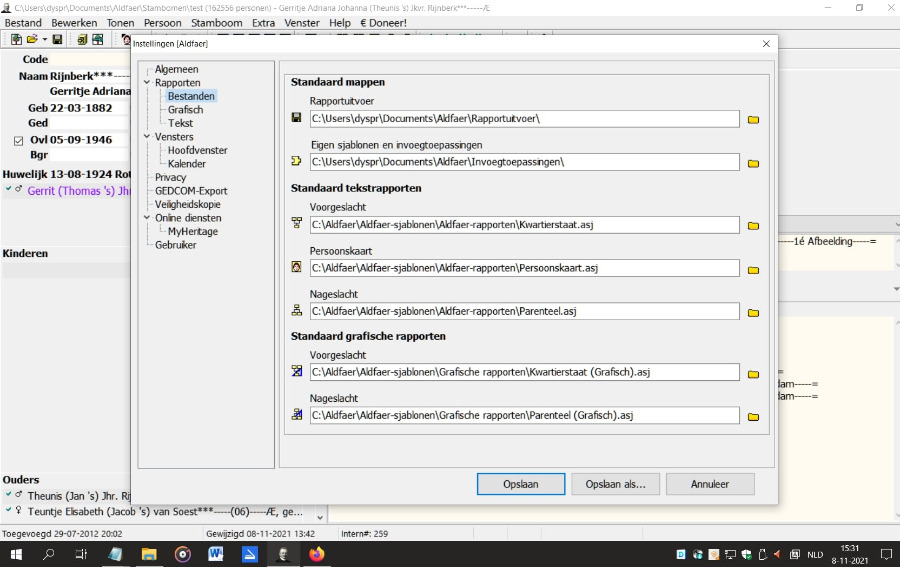This screenshot has width=900, height=567.
Task: Click the Persoonskaart path input field
Action: coord(524,268)
